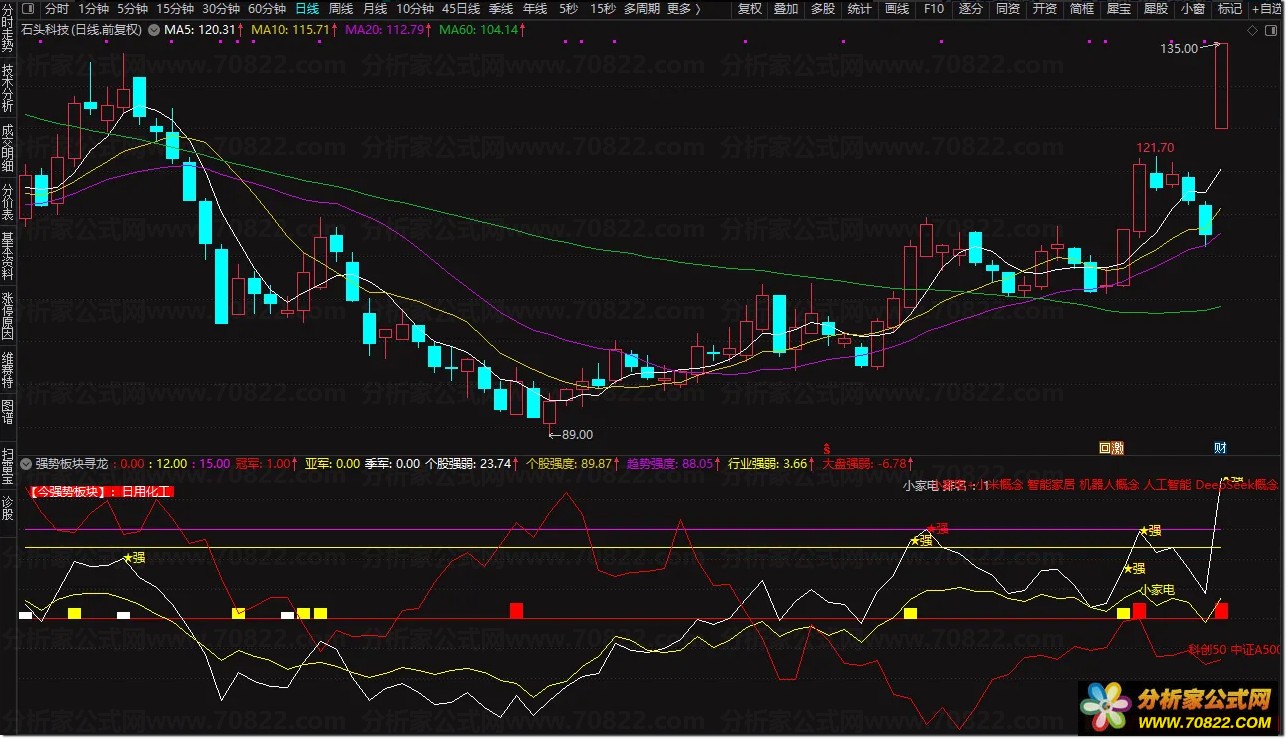Expand the +自选 watchlist option
1288x739 pixels.
(x=1265, y=8)
